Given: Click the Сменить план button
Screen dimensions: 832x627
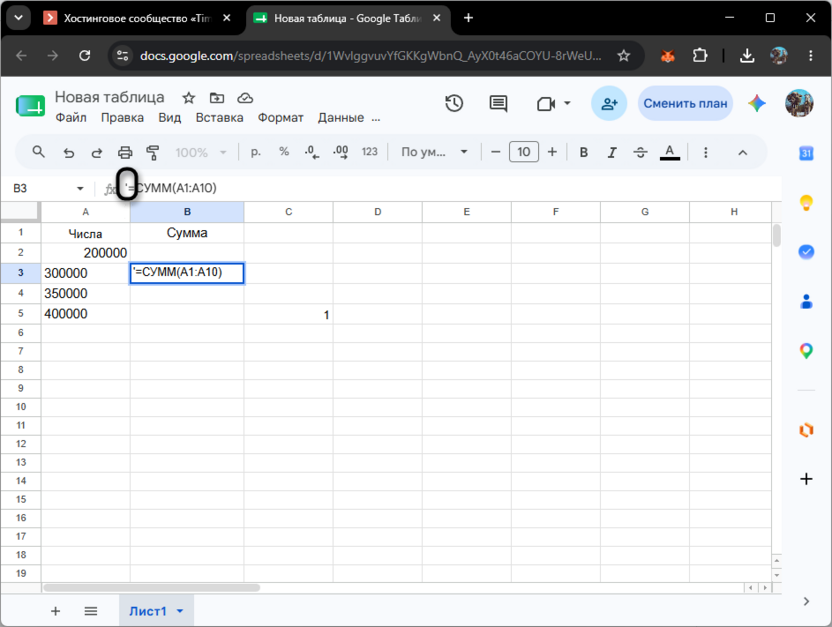Looking at the screenshot, I should tap(686, 103).
